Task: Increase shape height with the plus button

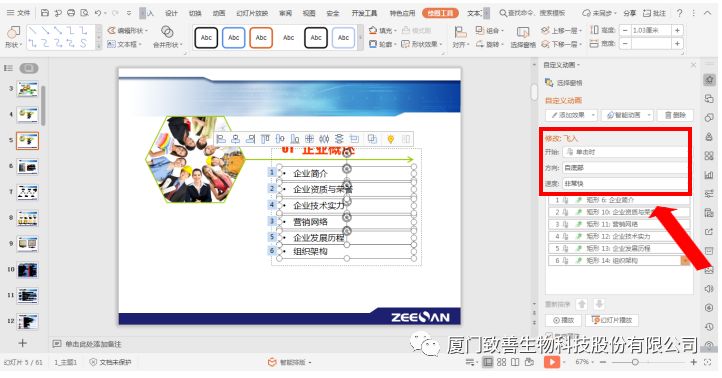Action: (677, 30)
